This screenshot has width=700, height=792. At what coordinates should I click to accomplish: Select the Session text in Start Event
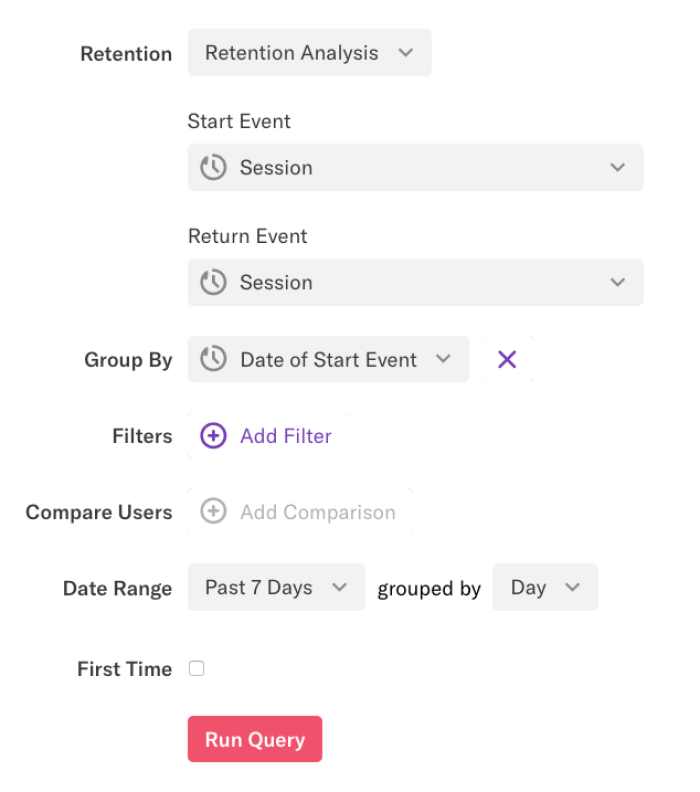pos(276,168)
